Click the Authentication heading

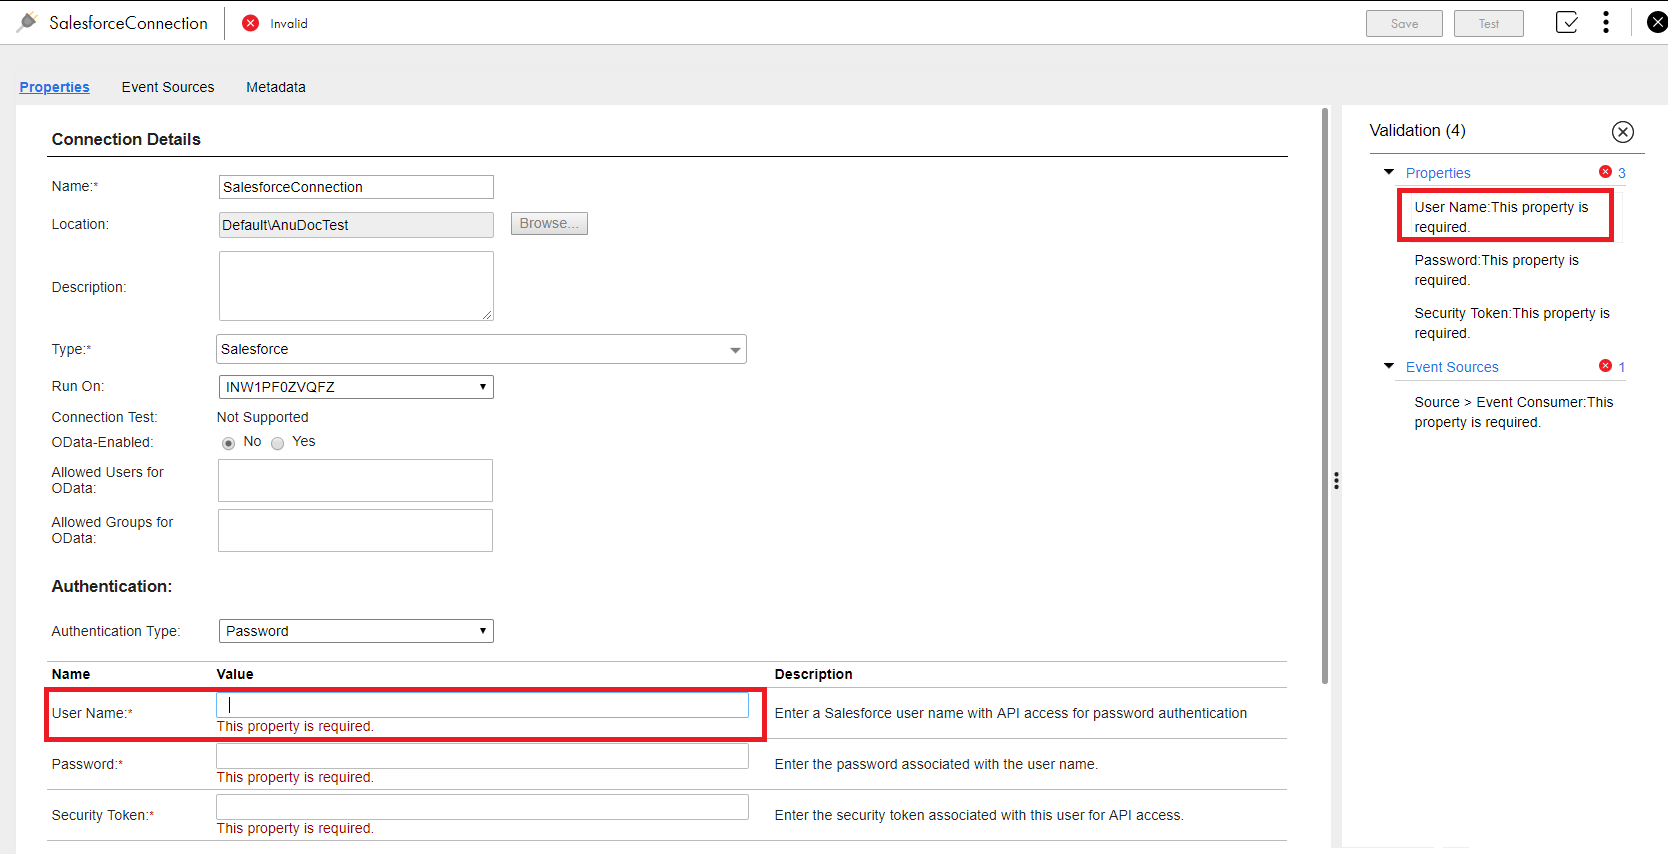coord(111,586)
